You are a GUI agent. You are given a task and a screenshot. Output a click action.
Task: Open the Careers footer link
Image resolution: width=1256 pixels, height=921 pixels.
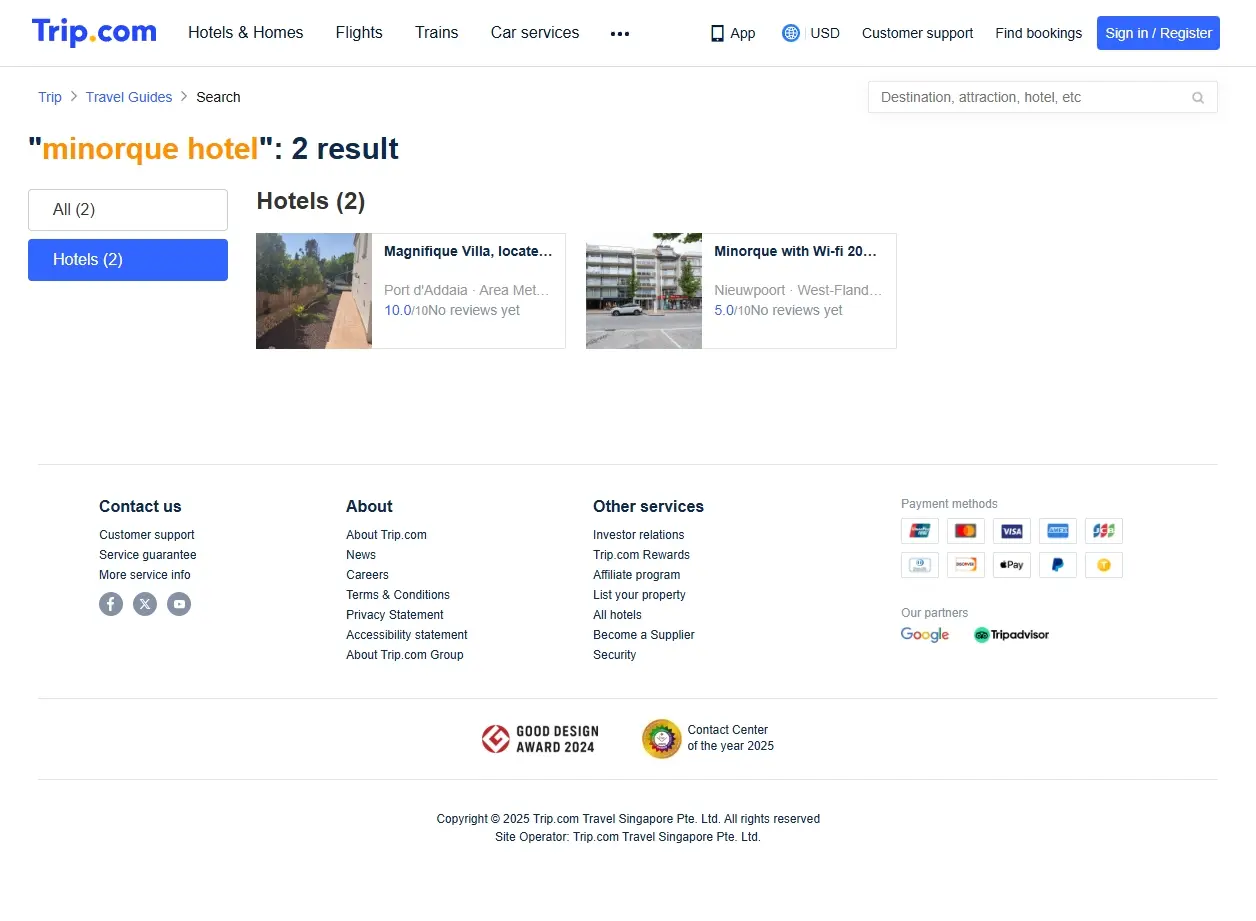tap(367, 575)
